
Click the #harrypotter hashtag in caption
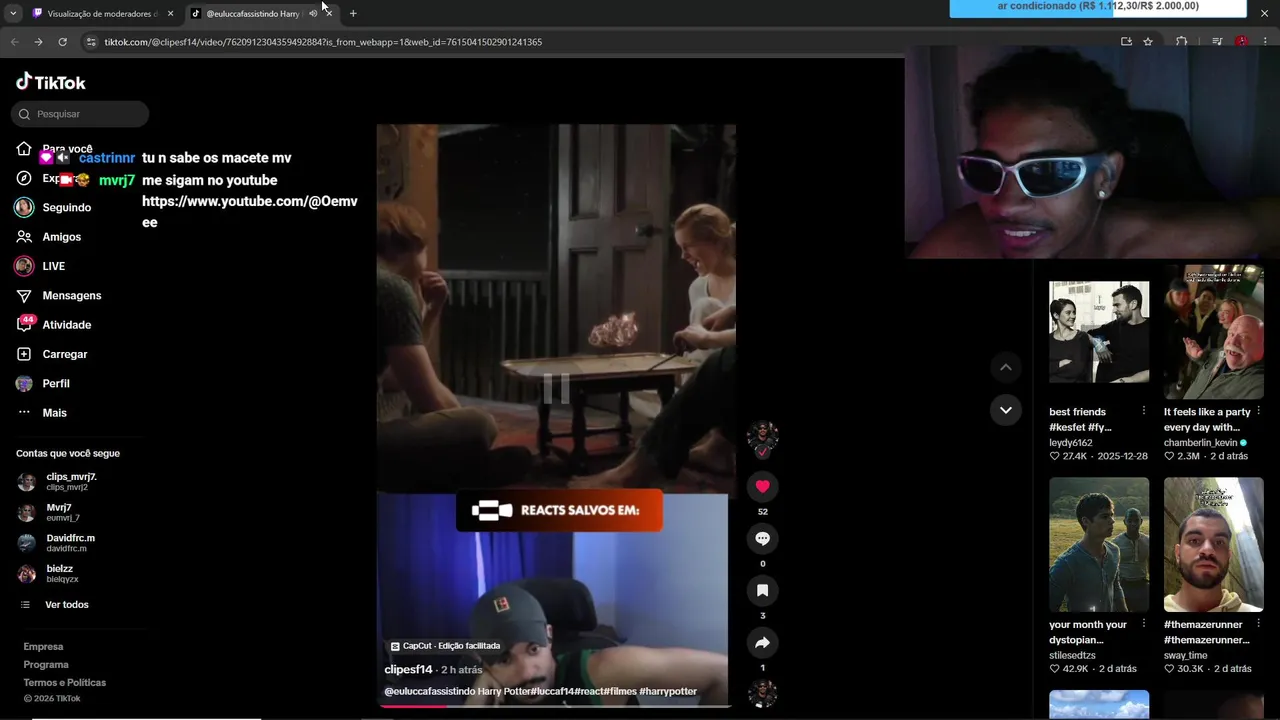[x=668, y=692]
